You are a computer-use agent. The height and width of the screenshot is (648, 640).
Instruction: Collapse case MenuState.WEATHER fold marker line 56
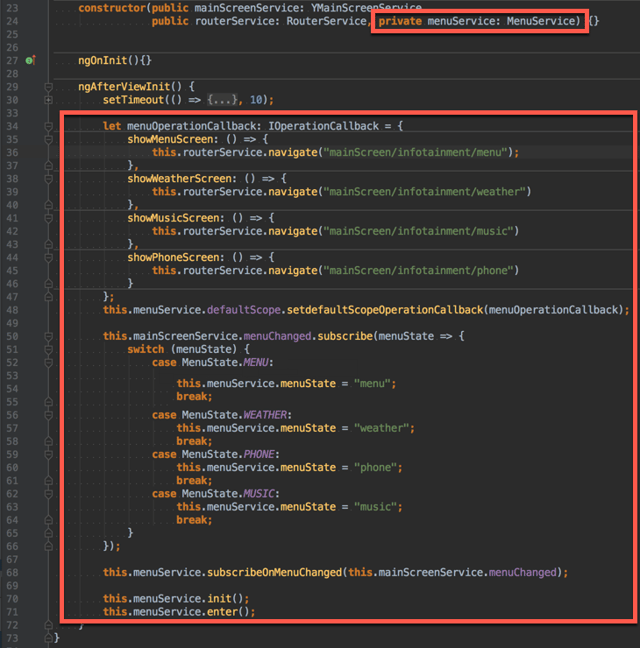48,415
